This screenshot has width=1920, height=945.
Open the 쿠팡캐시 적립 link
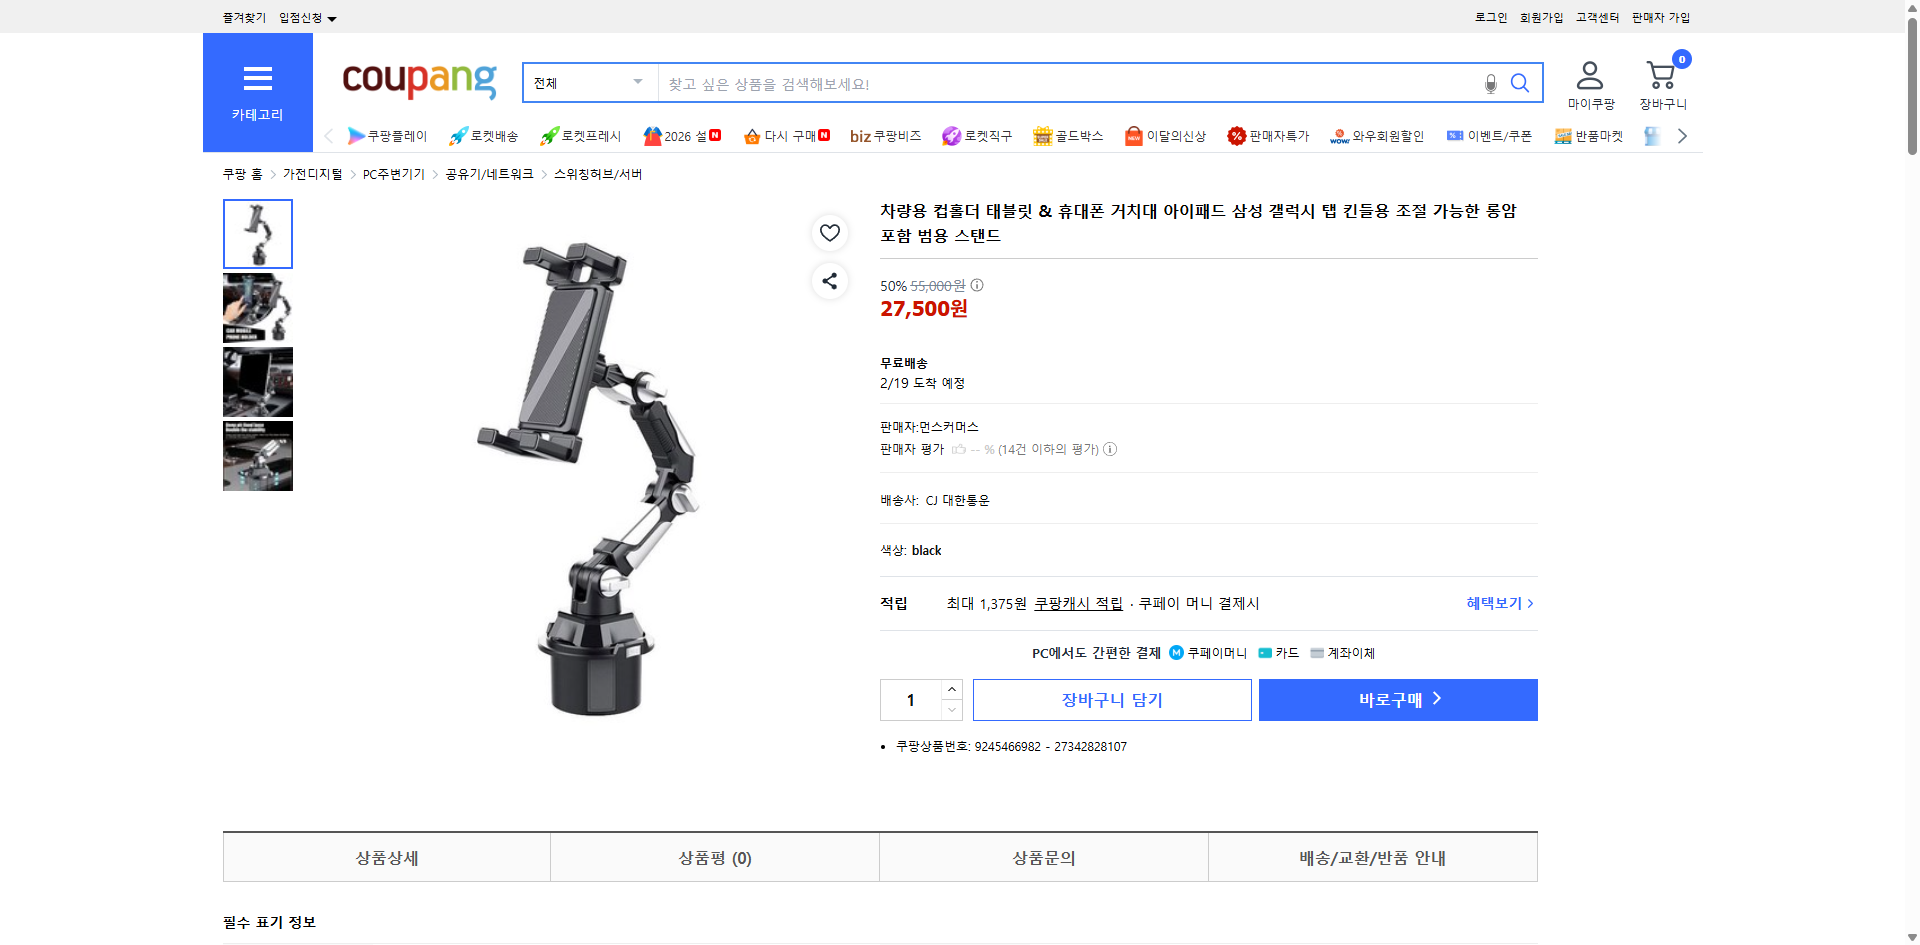coord(1077,603)
